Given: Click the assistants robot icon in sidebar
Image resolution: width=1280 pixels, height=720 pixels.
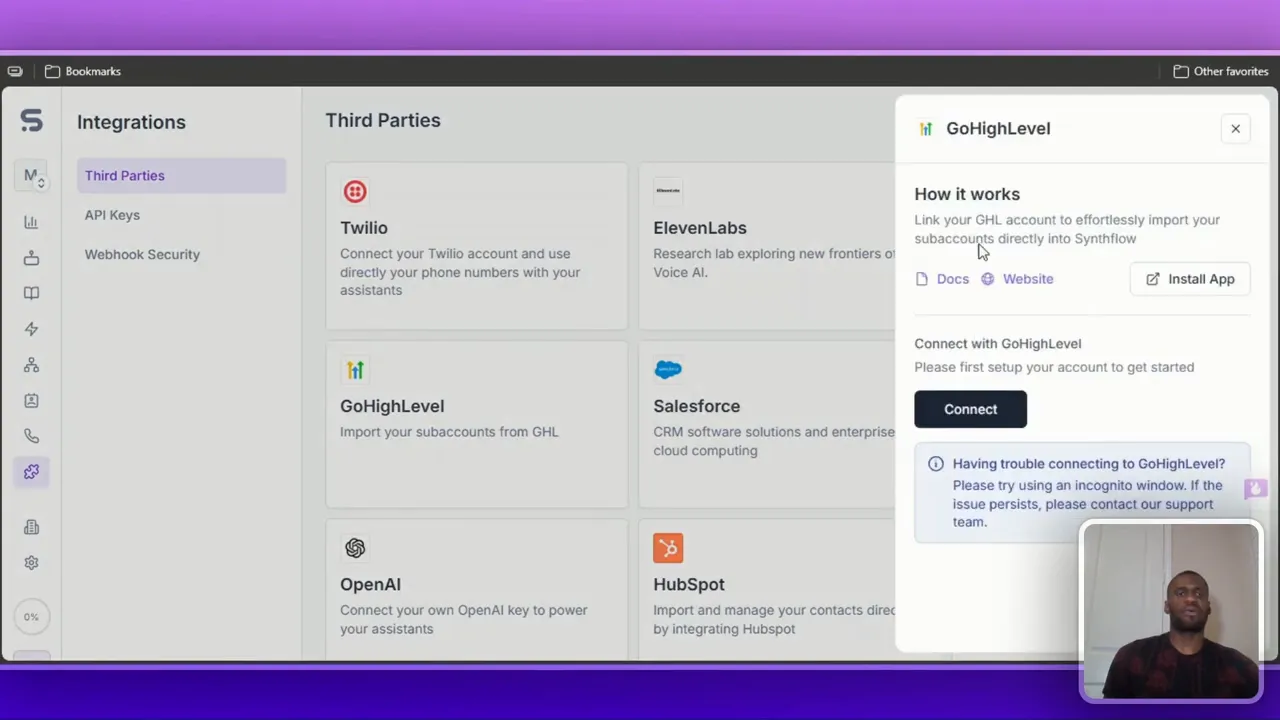Looking at the screenshot, I should (31, 258).
